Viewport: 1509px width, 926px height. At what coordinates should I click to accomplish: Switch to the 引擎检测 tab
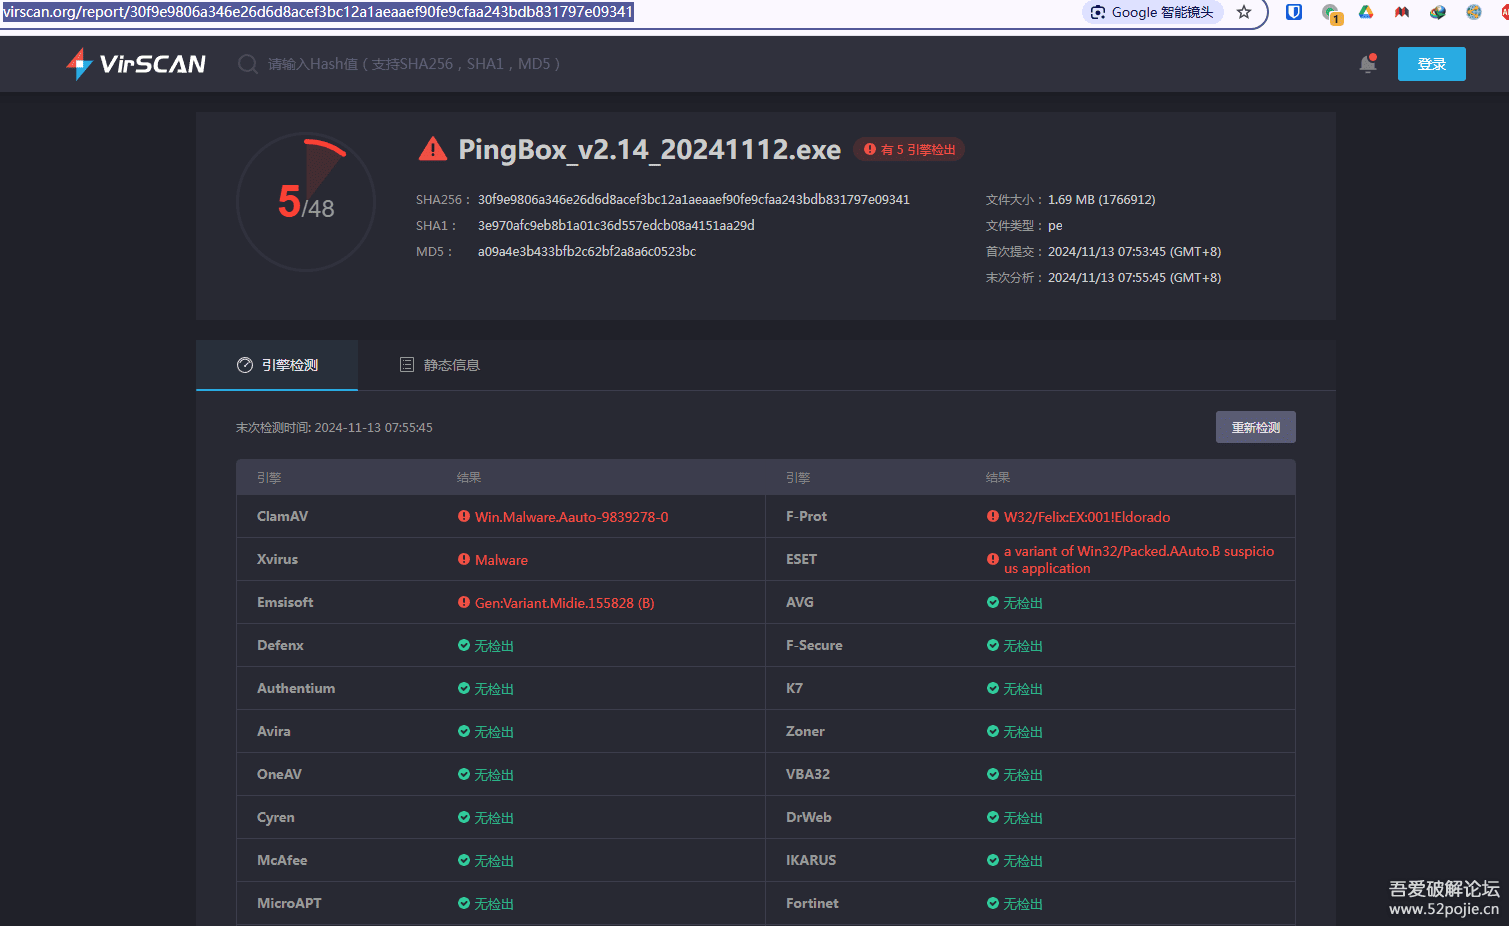click(x=277, y=365)
